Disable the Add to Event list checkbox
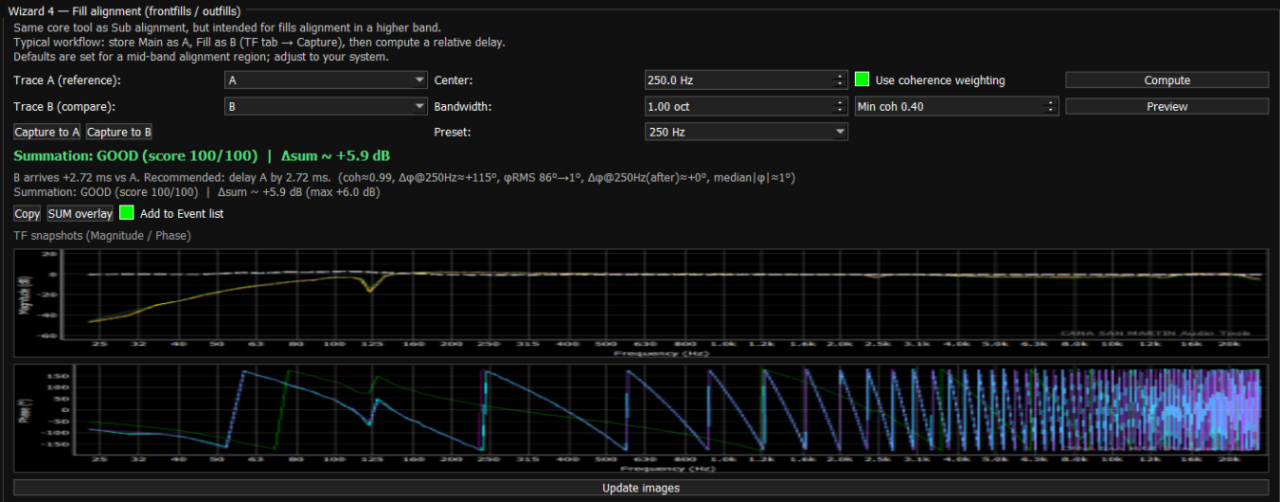The width and height of the screenshot is (1280, 502). [127, 213]
